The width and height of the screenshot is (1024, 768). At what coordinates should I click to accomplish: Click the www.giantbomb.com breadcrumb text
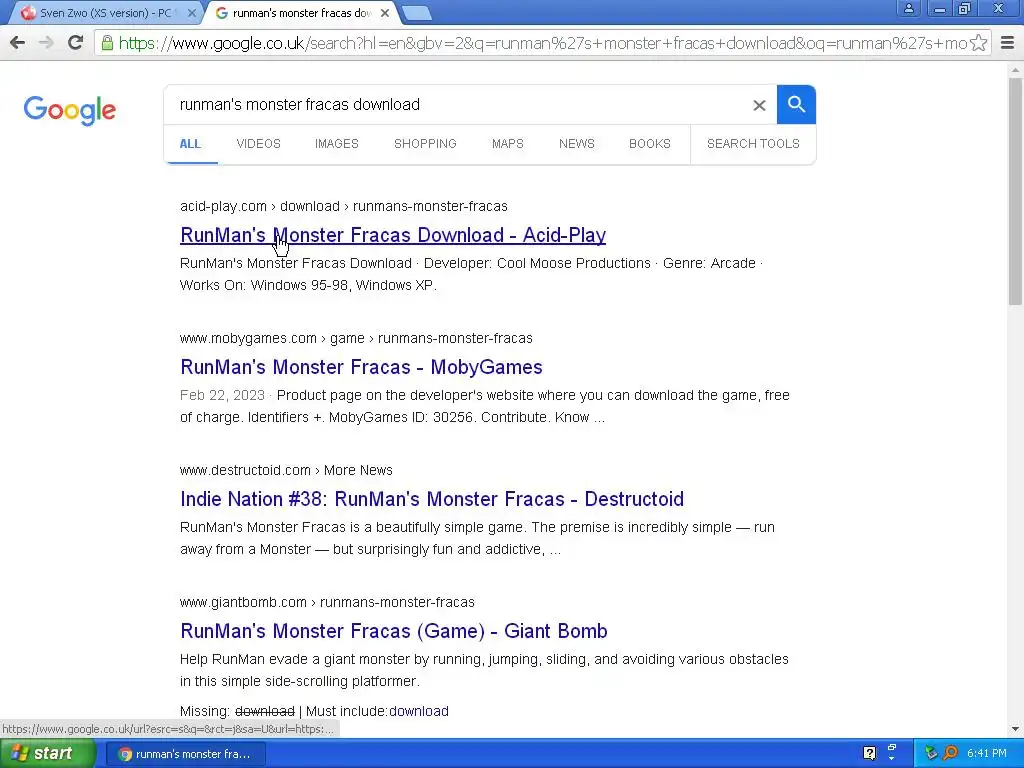click(327, 602)
